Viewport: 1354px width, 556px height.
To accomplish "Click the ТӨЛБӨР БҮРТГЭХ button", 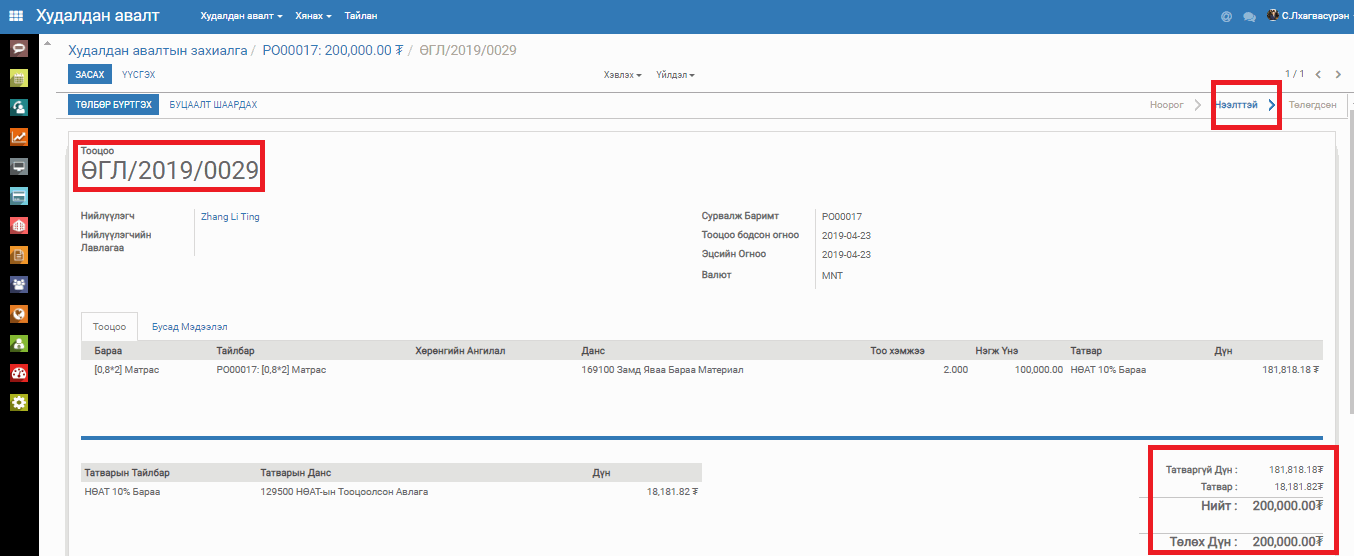I will click(x=113, y=105).
